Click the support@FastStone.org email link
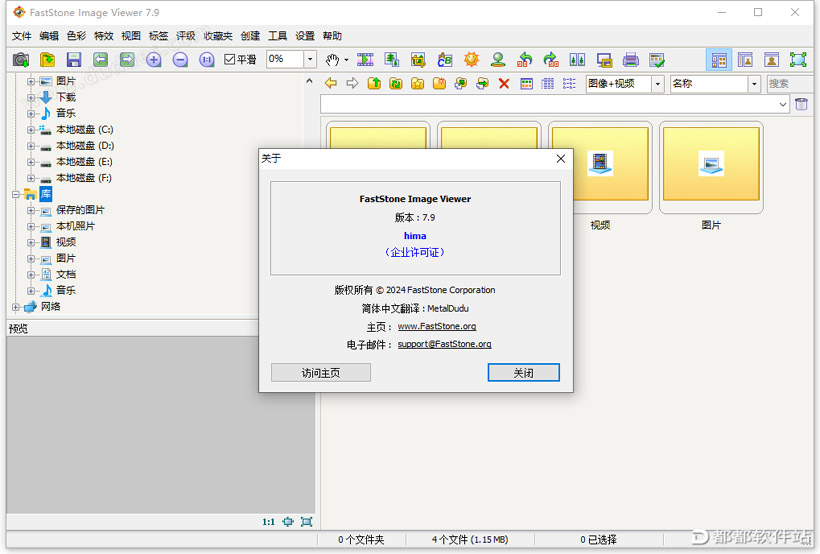This screenshot has width=820, height=554. (445, 344)
